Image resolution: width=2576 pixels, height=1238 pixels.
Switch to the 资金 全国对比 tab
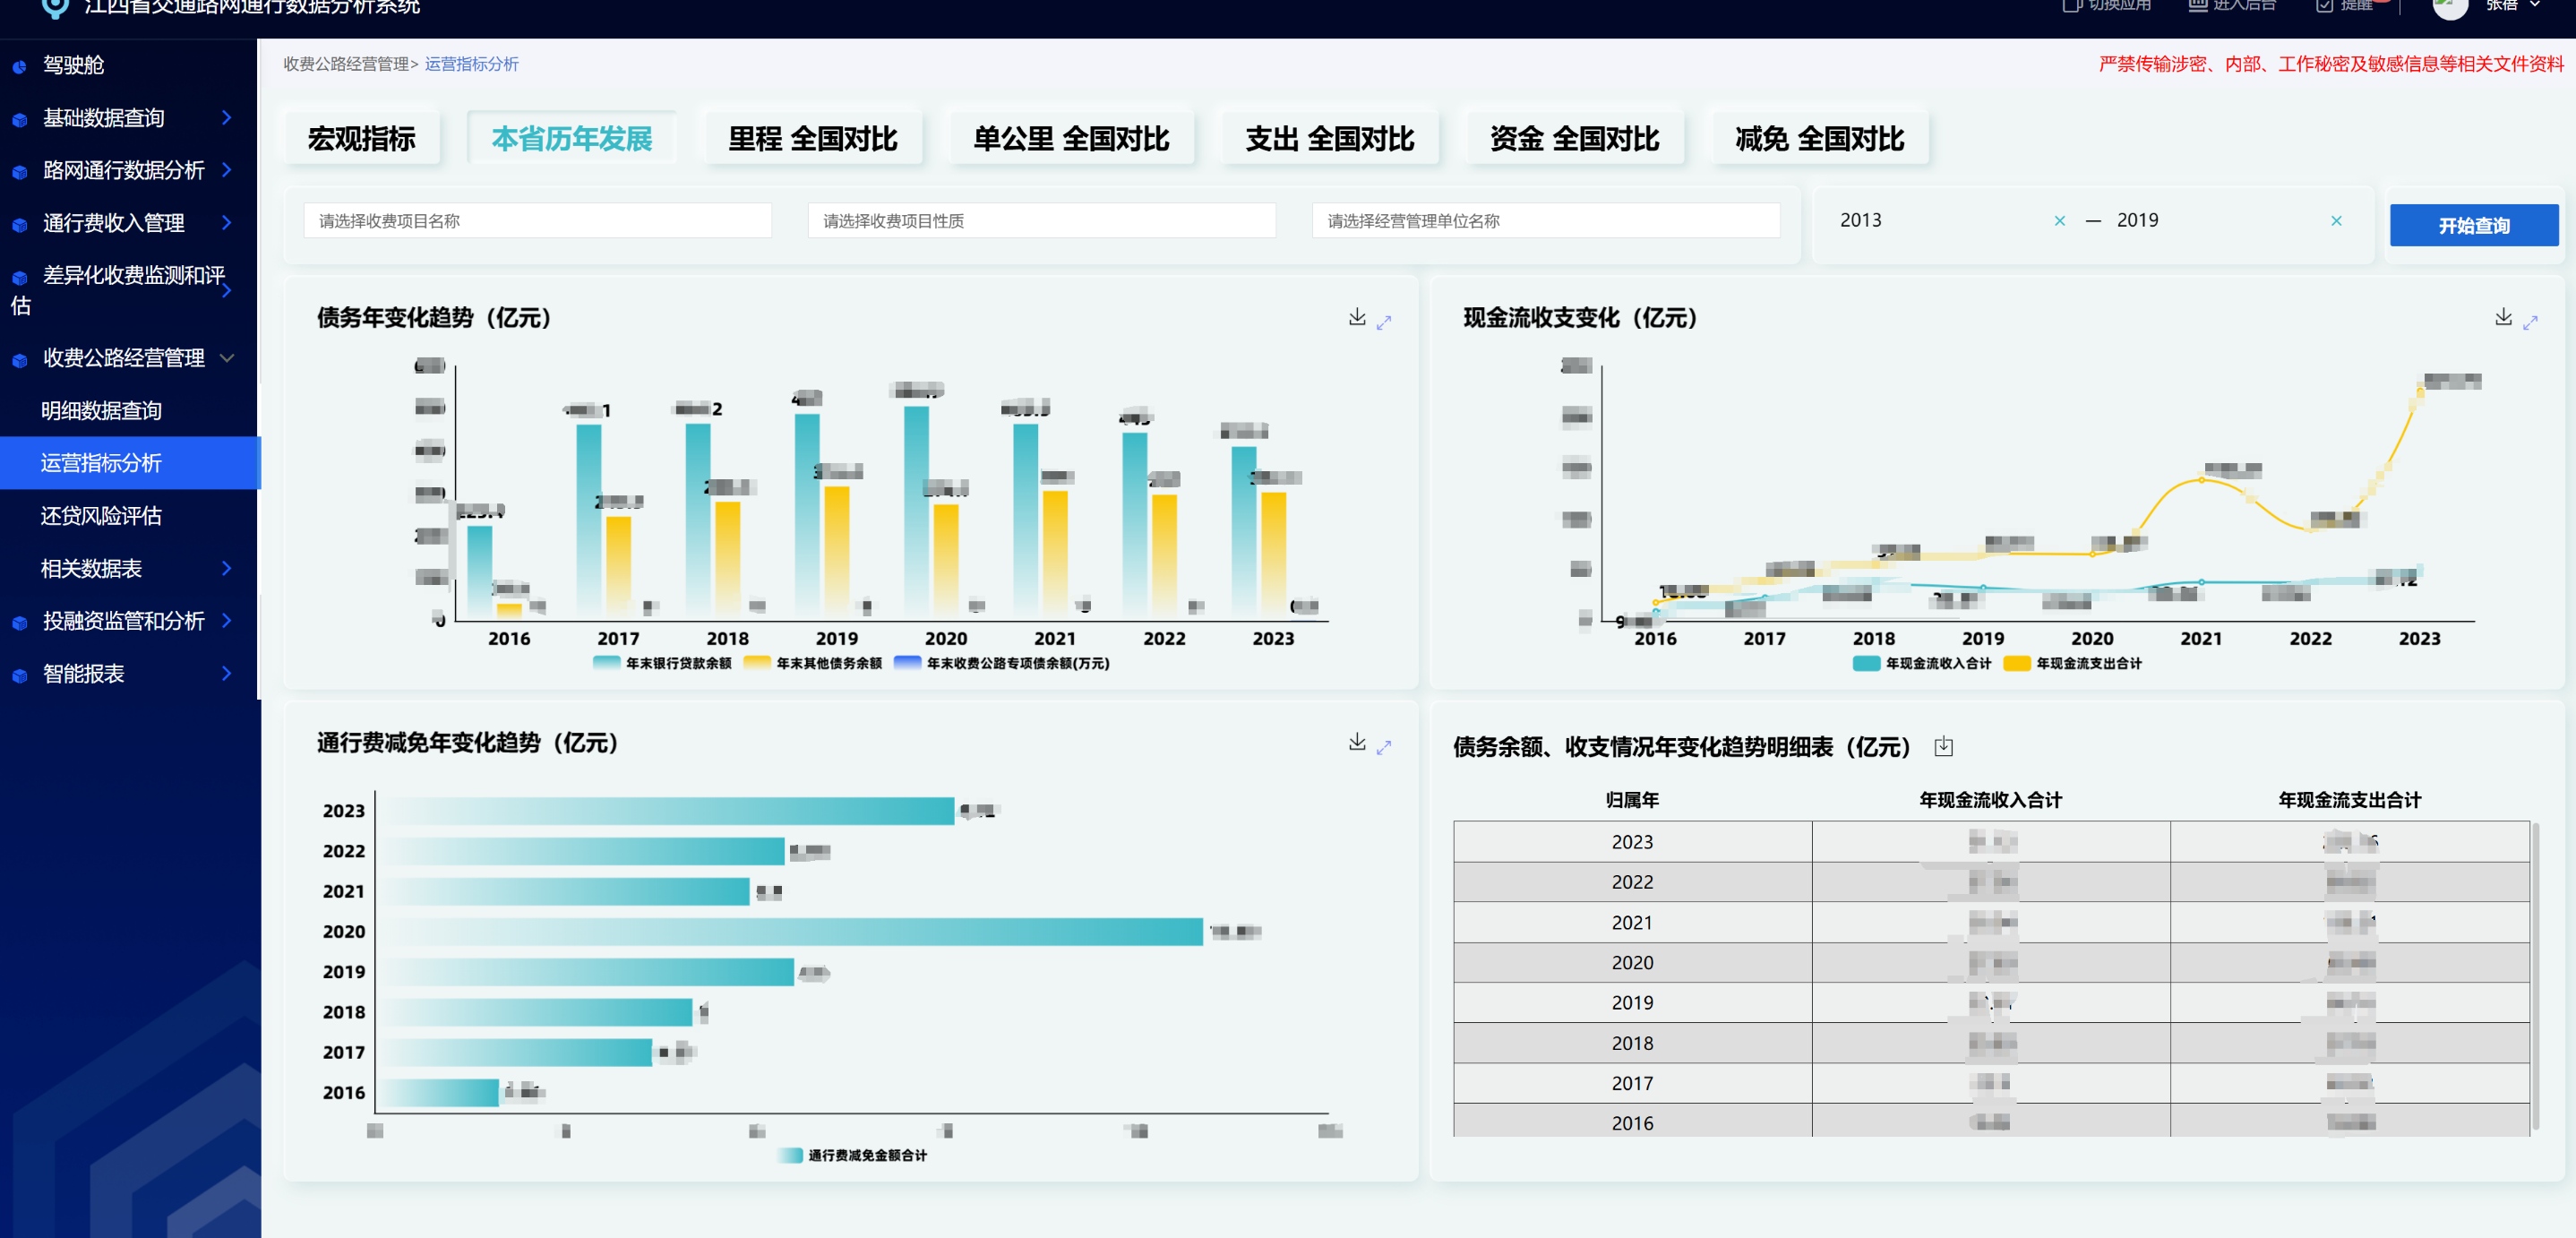pyautogui.click(x=1575, y=138)
